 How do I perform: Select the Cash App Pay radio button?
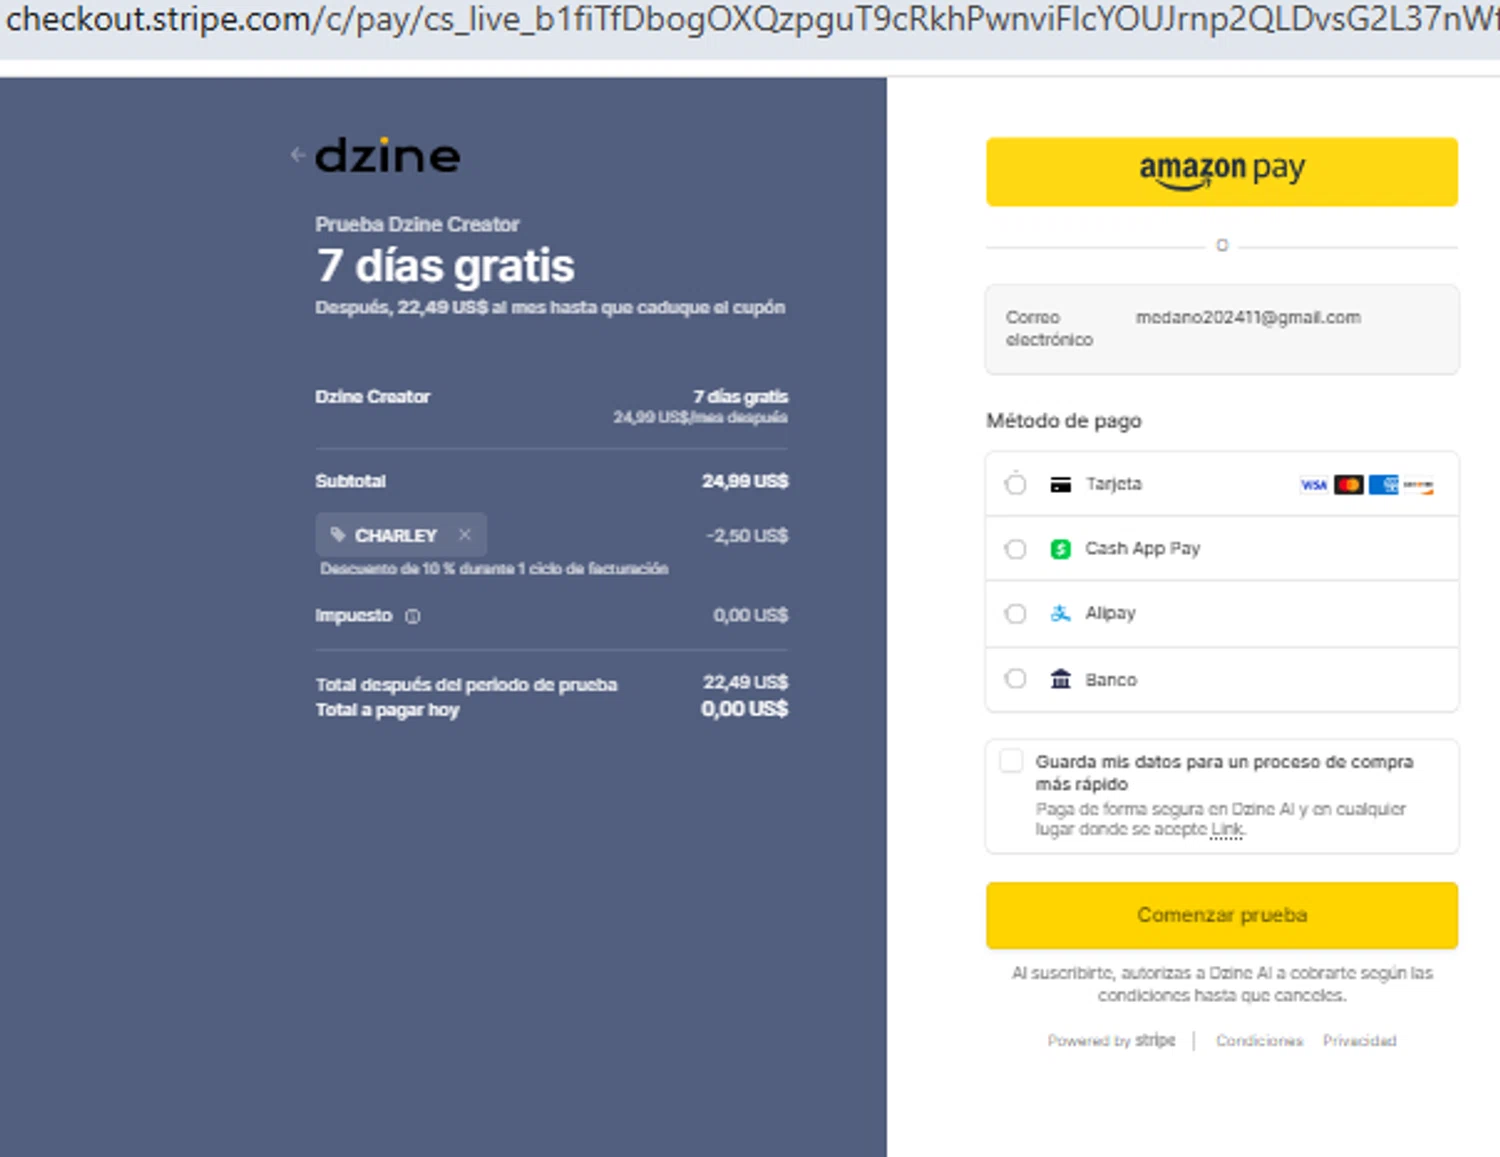[x=1015, y=549]
